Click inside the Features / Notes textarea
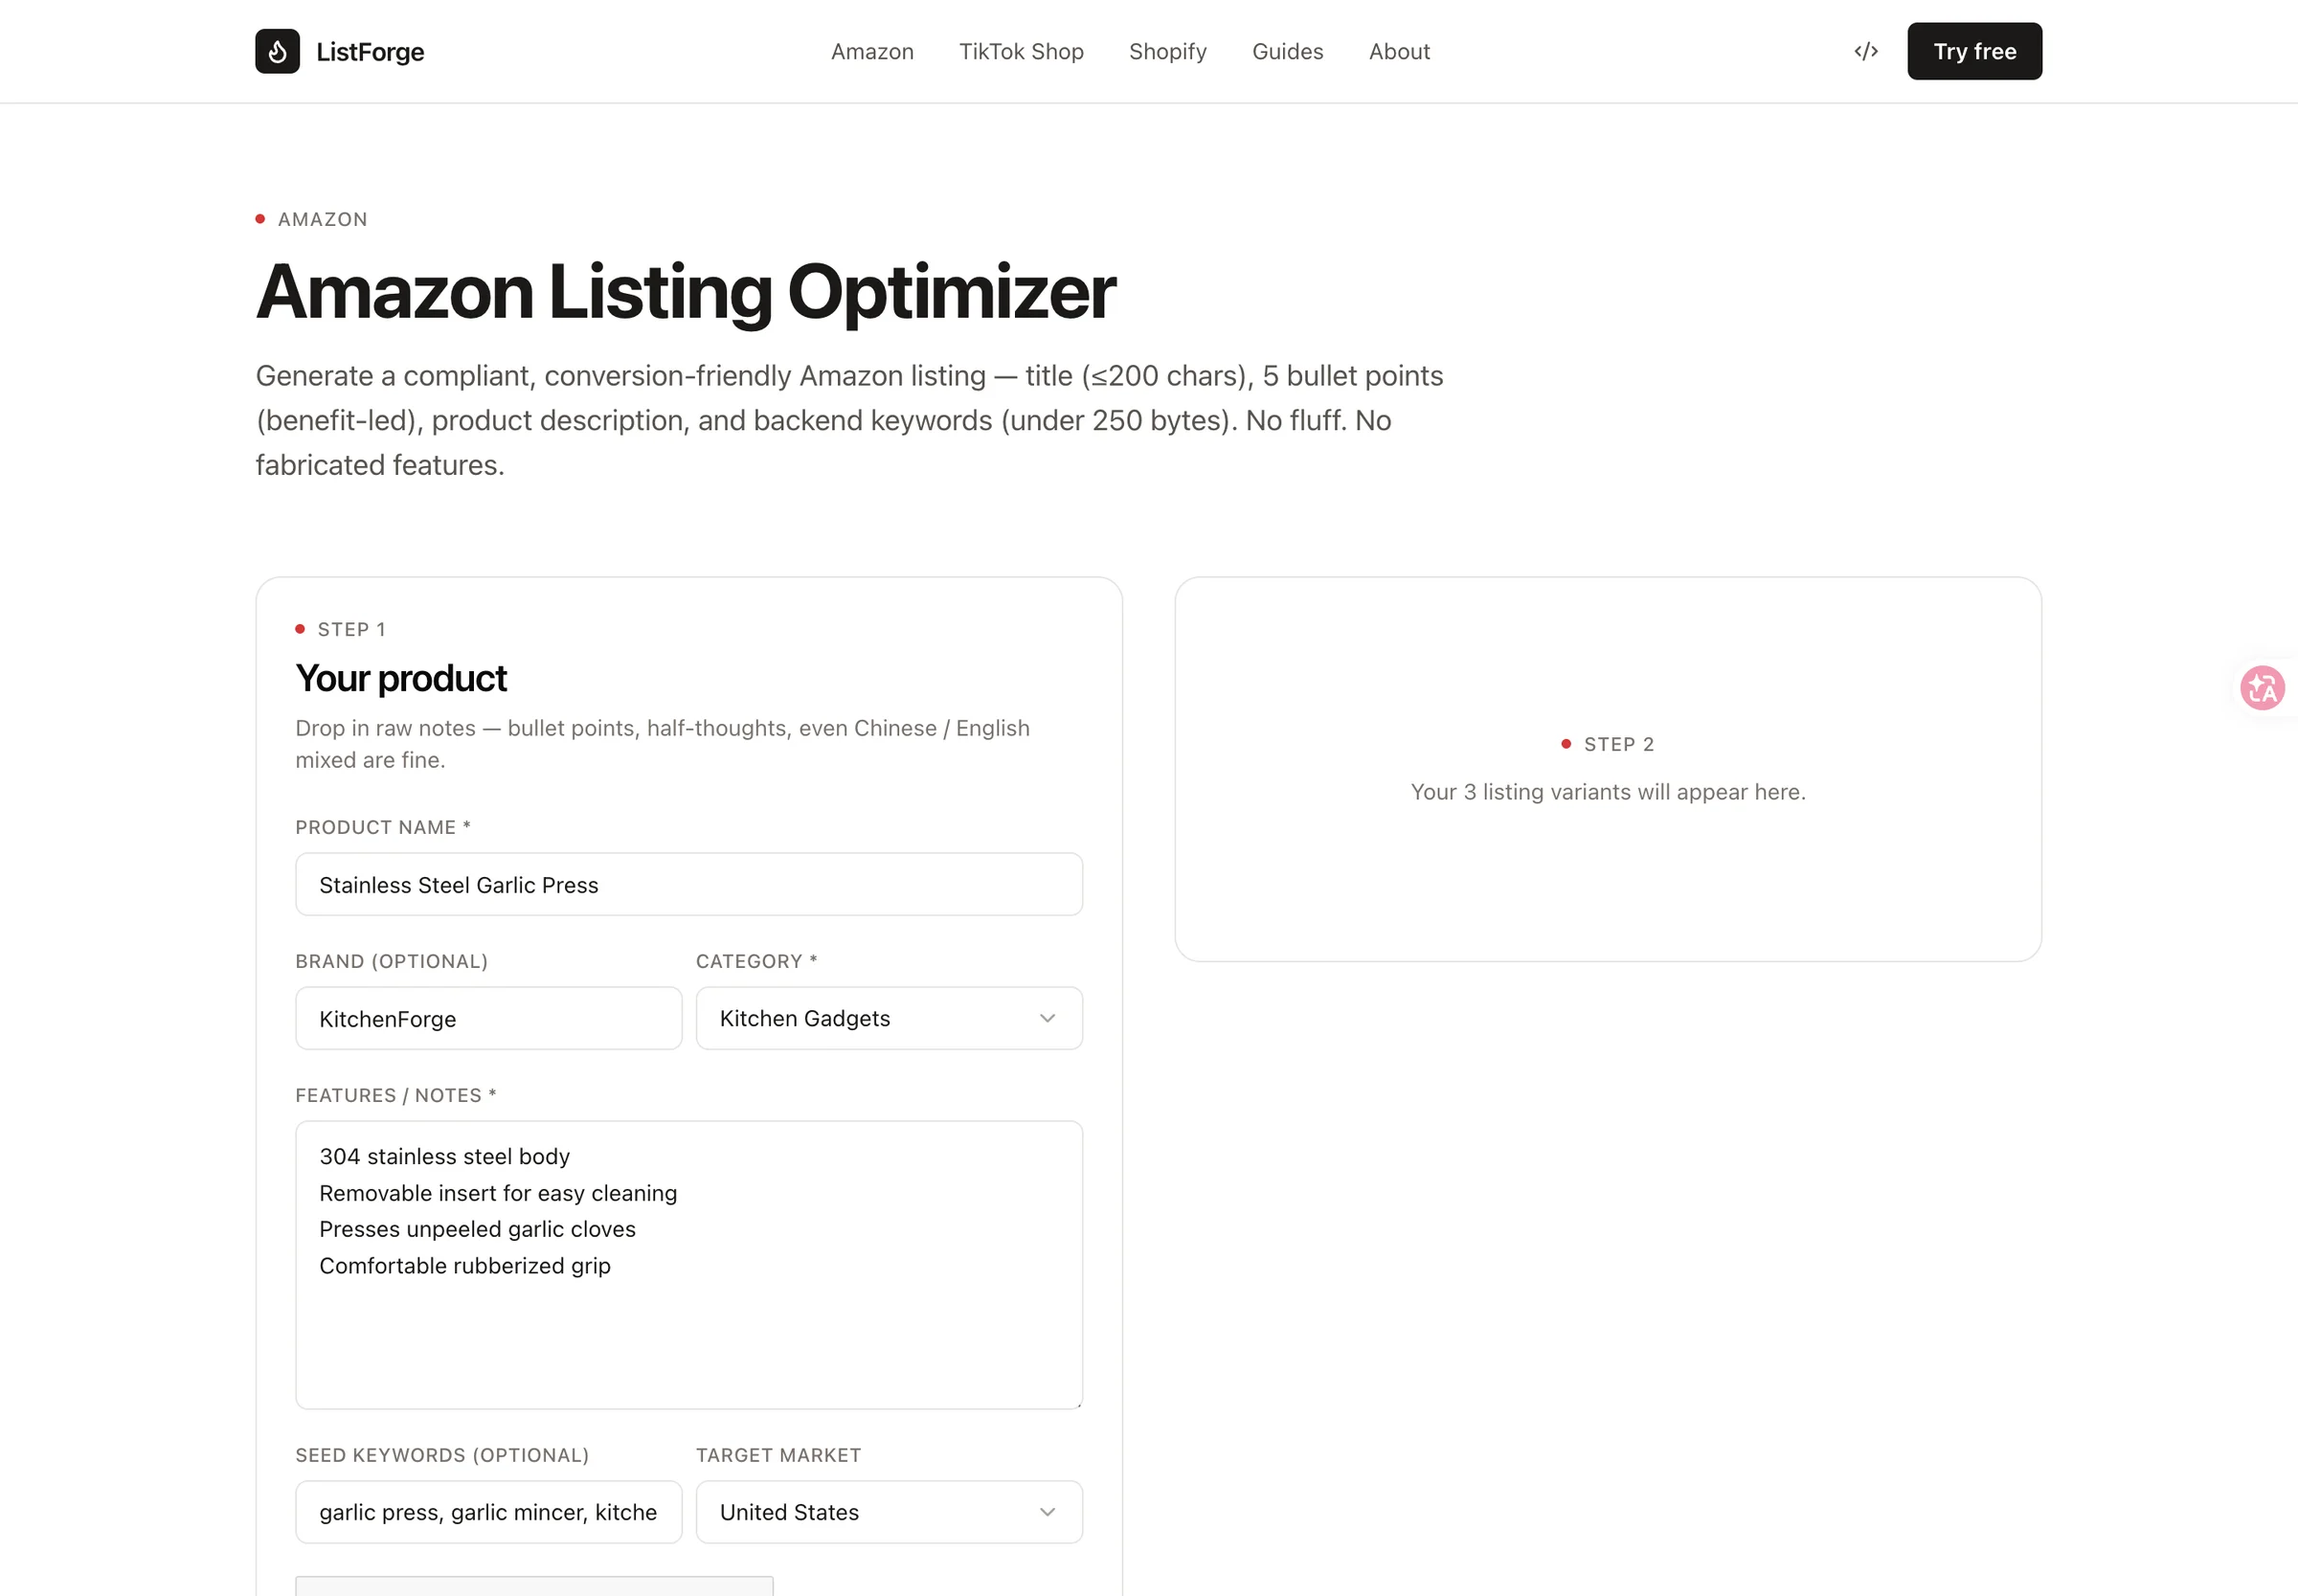Viewport: 2298px width, 1596px height. 689,1265
